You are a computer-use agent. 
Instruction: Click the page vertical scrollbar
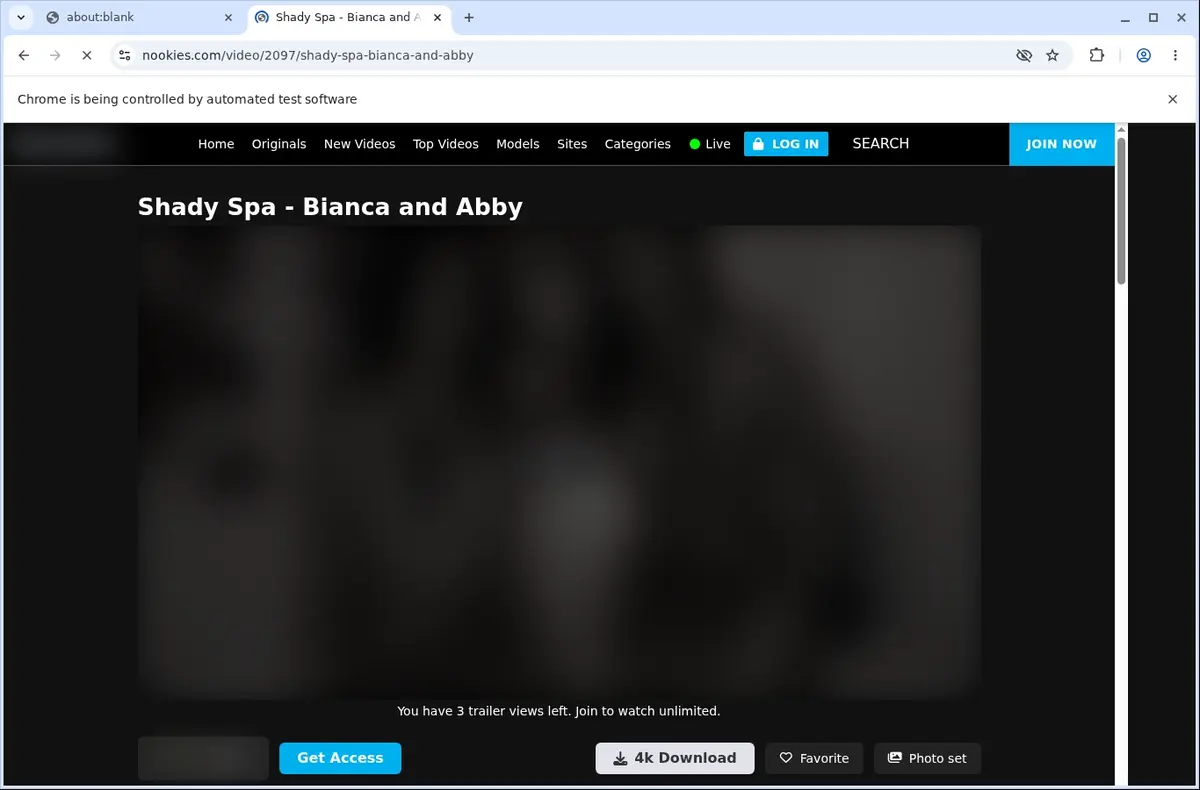pos(1121,210)
